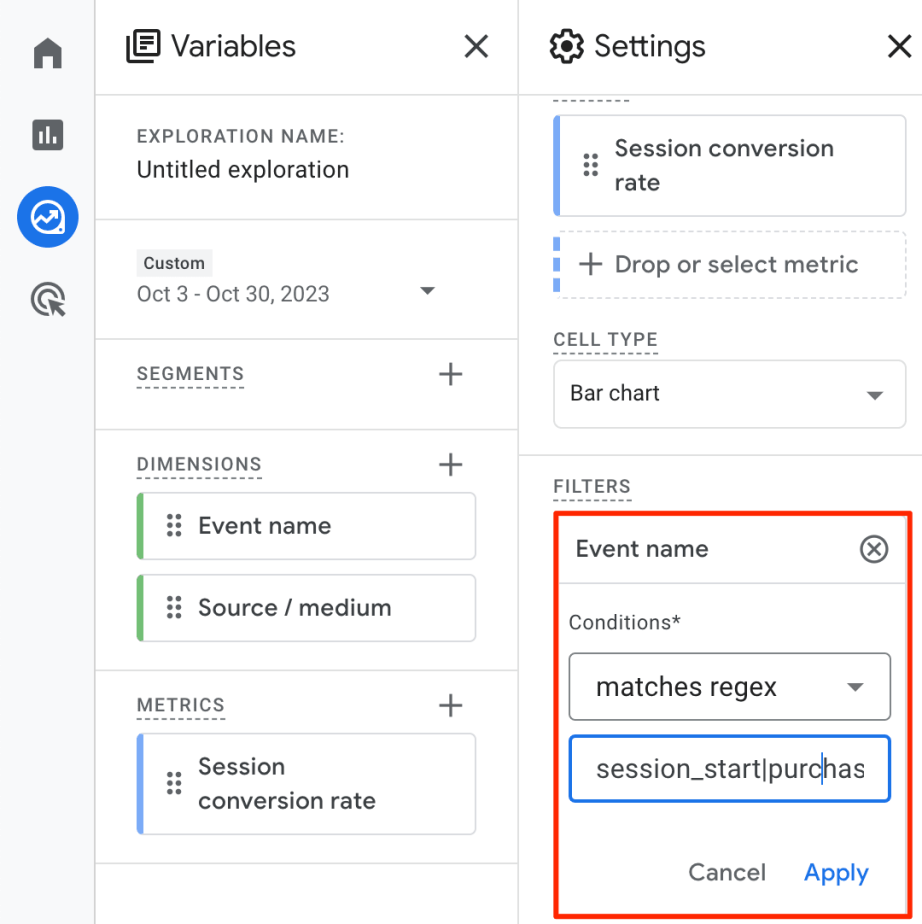Viewport: 922px width, 924px height.
Task: Add a new segment
Action: (x=450, y=373)
